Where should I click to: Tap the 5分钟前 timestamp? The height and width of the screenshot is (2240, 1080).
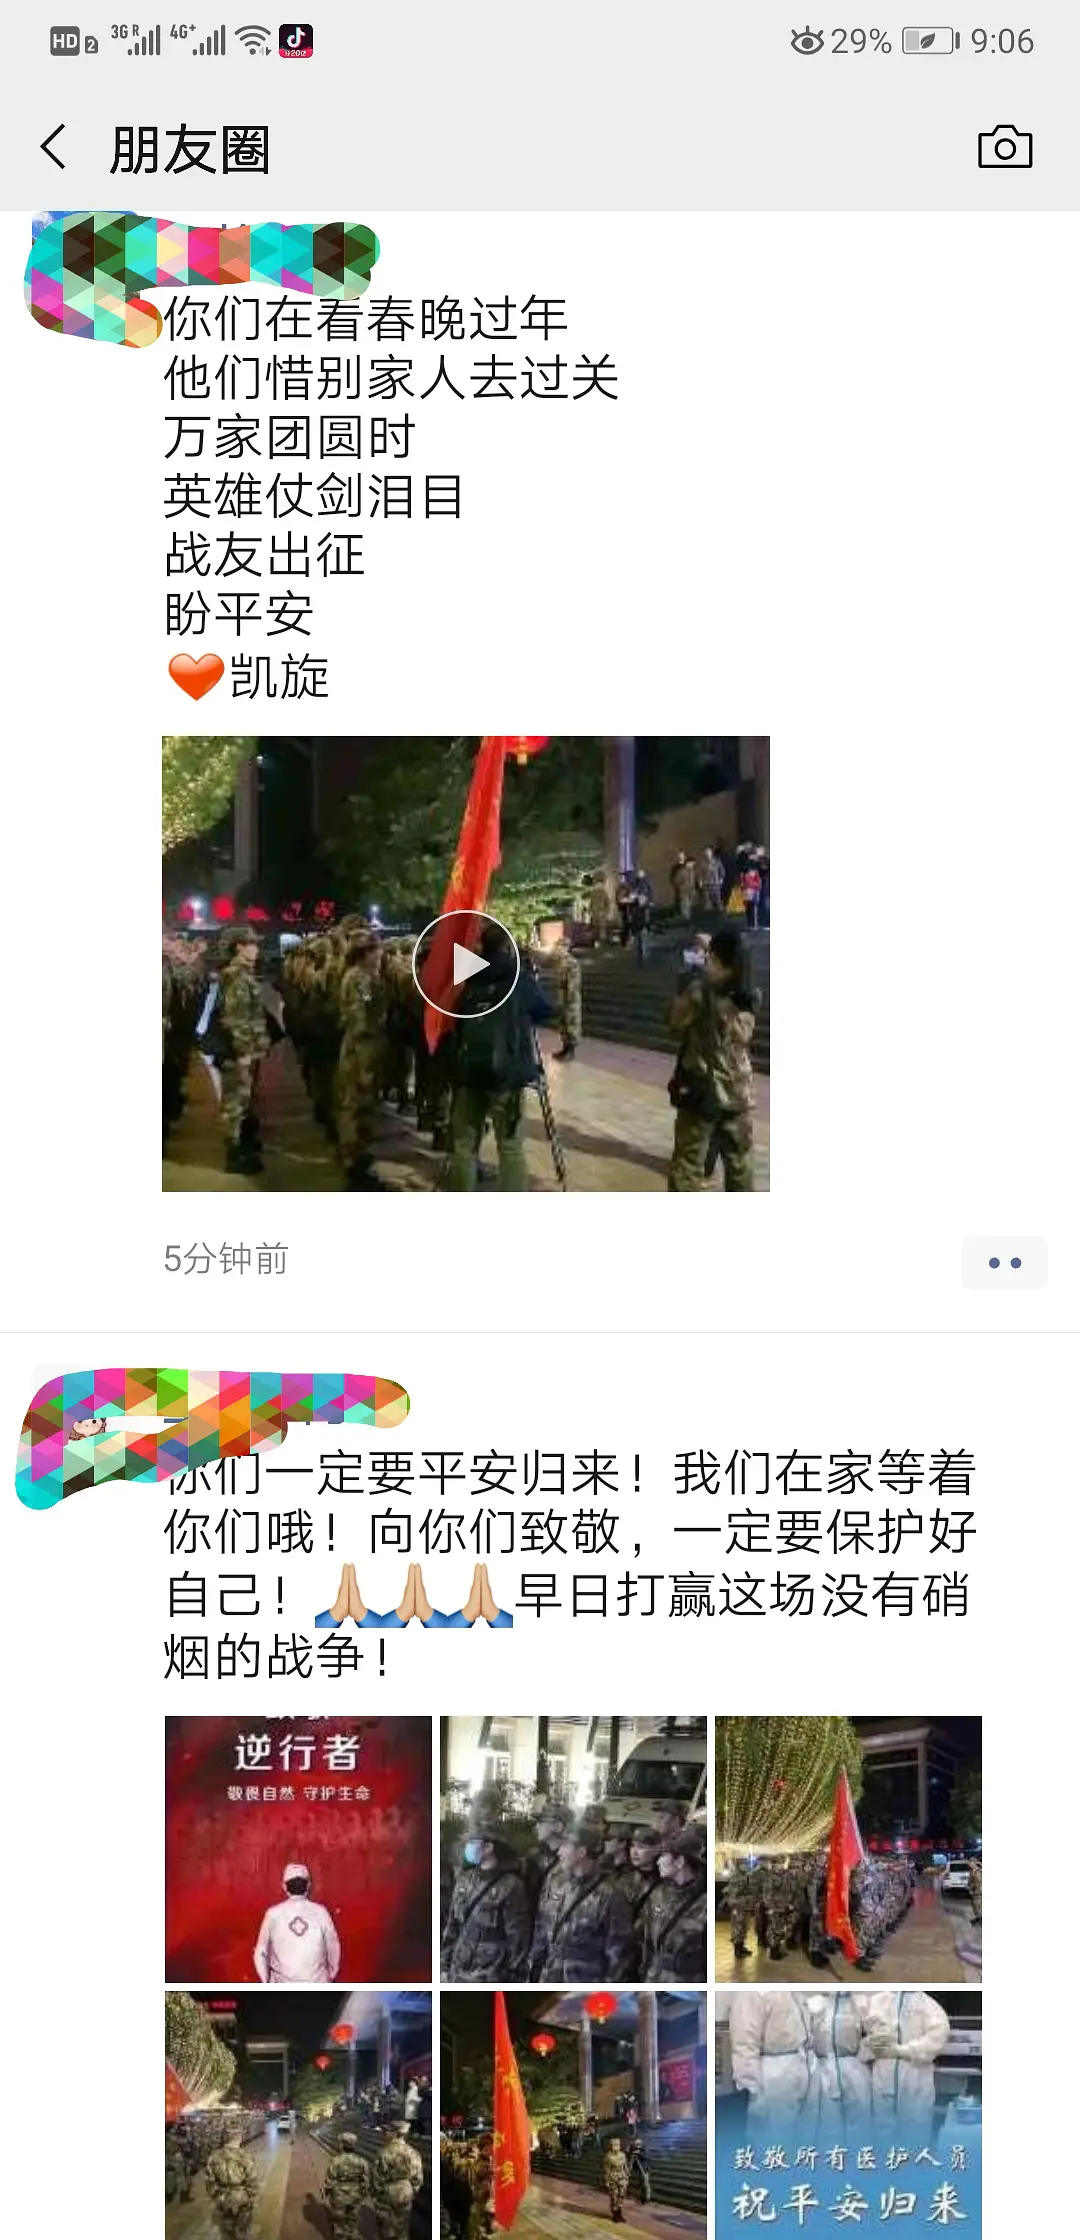pyautogui.click(x=226, y=1259)
